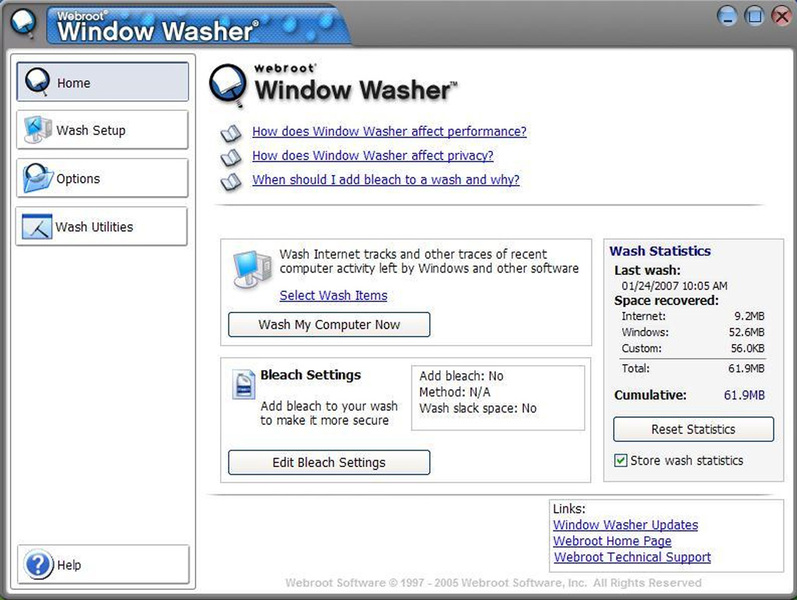Screen dimensions: 797x600
Task: Click large Window Washer squeegee logo
Action: pyautogui.click(x=228, y=85)
